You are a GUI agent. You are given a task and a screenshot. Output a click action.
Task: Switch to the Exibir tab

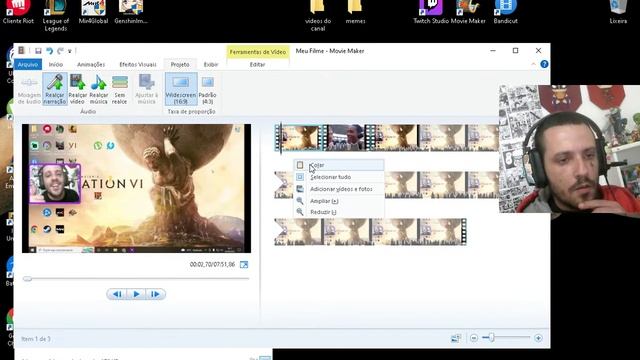211,64
